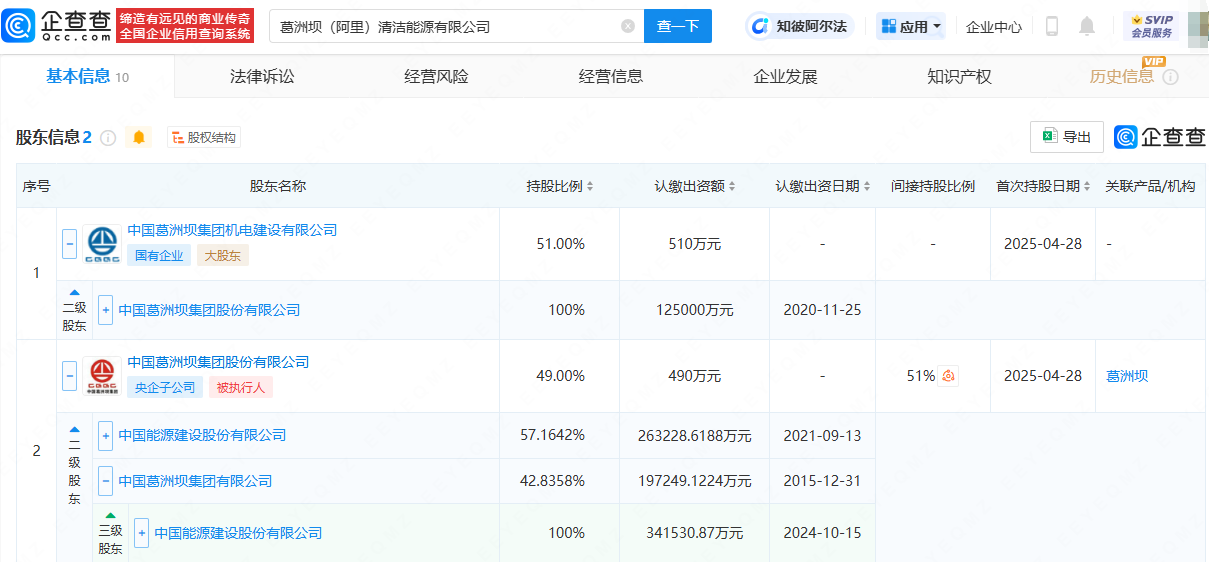Click the 葛洲坝 related product link

[1127, 376]
